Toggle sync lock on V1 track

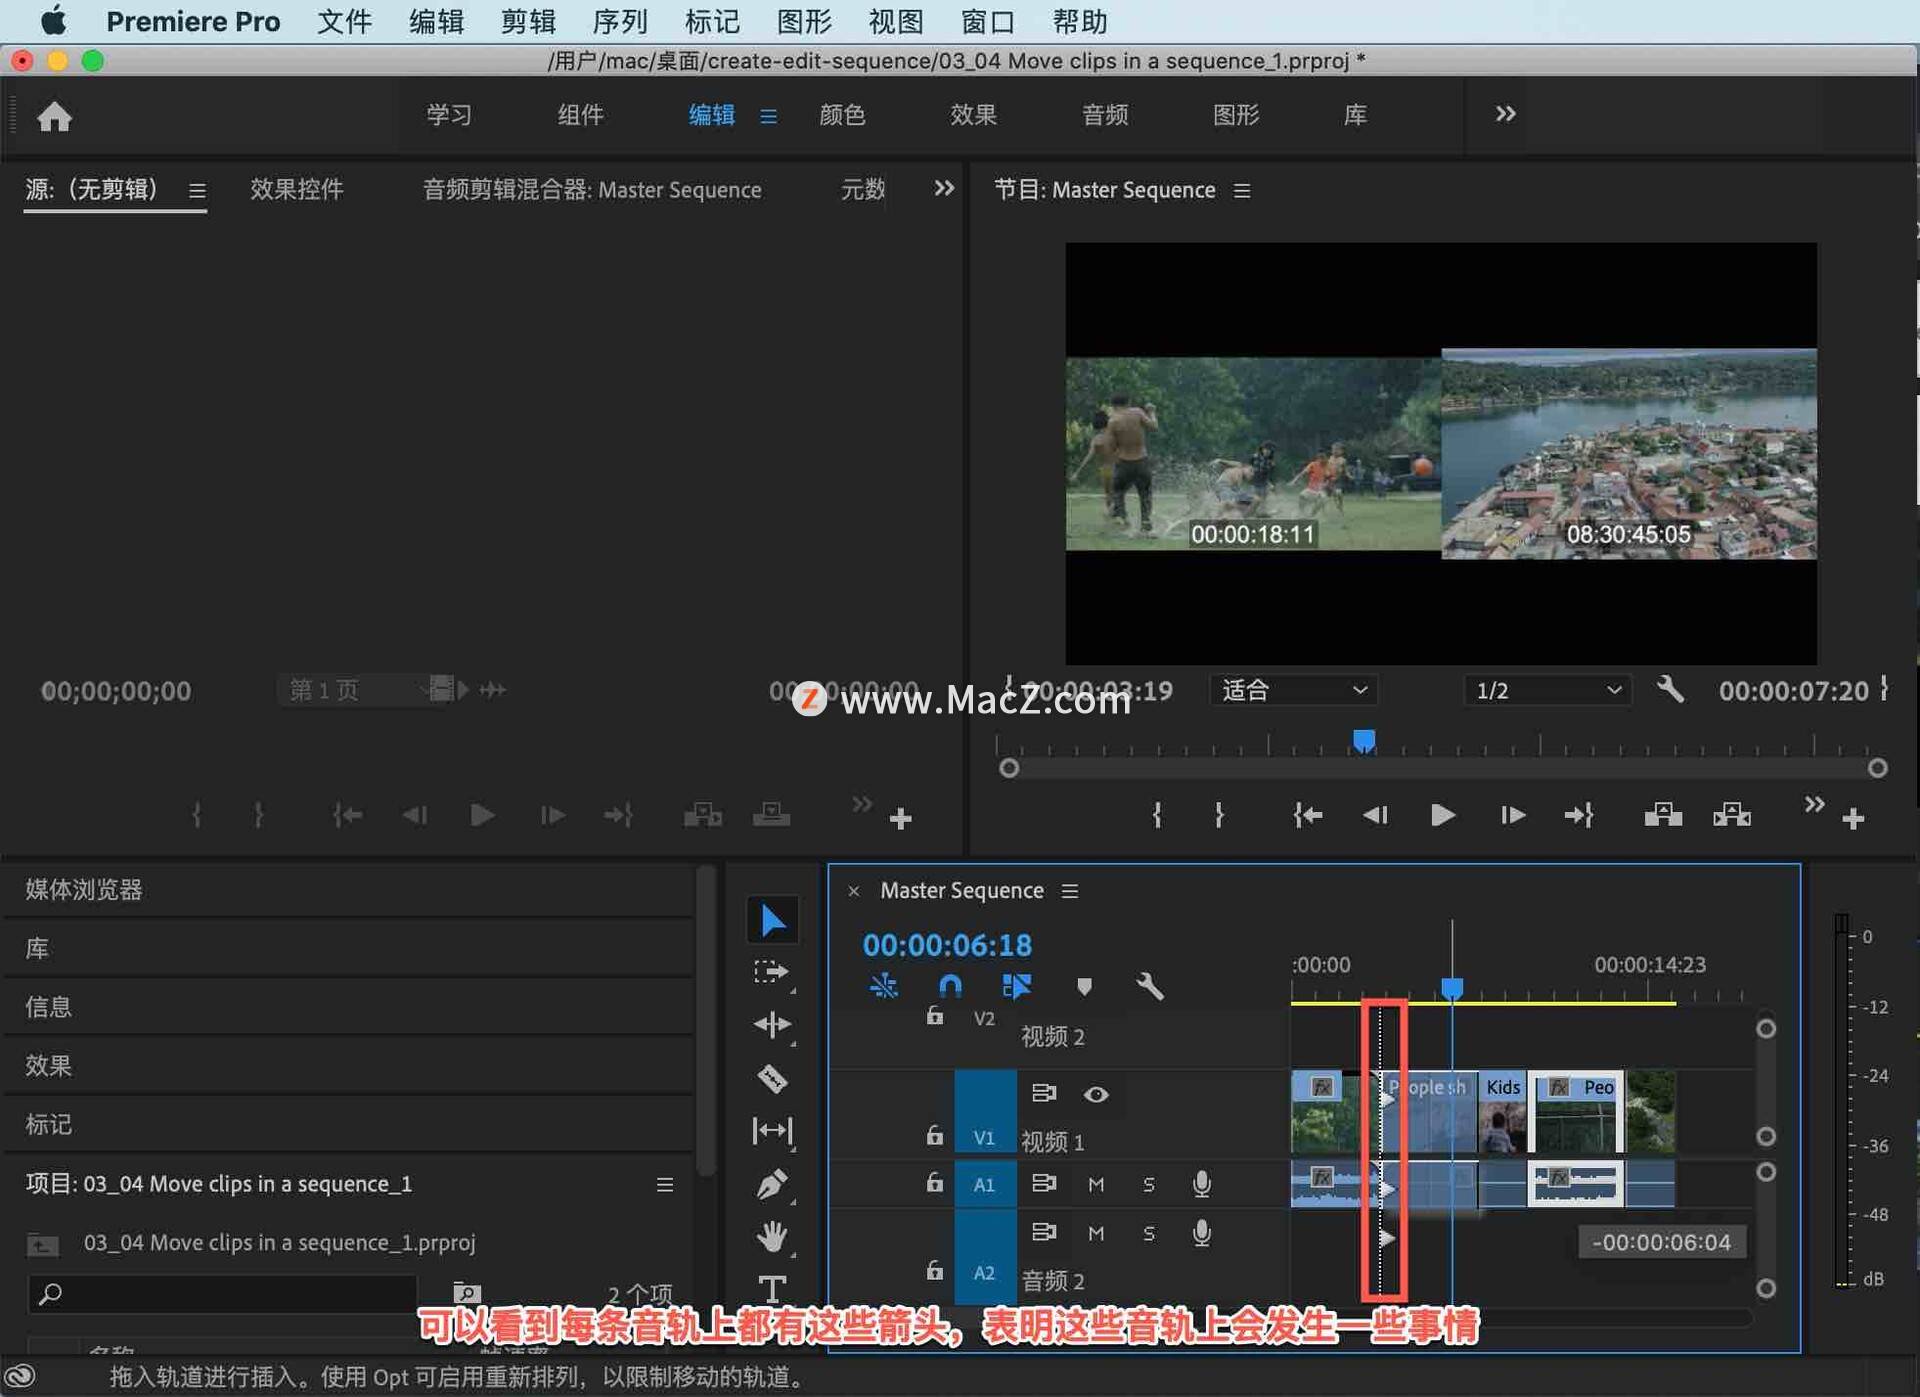[1044, 1093]
